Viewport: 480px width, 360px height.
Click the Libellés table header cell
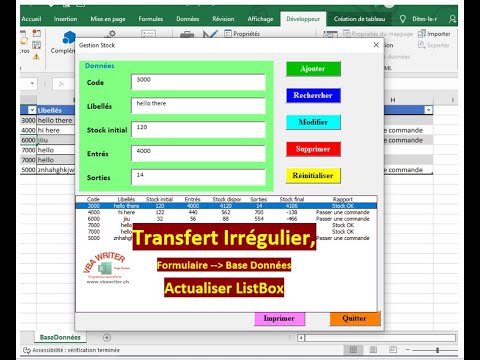point(56,110)
